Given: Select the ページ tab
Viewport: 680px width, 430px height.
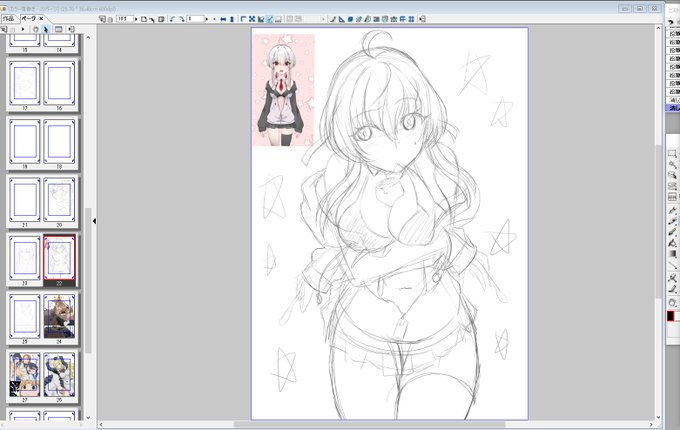Looking at the screenshot, I should click(29, 19).
